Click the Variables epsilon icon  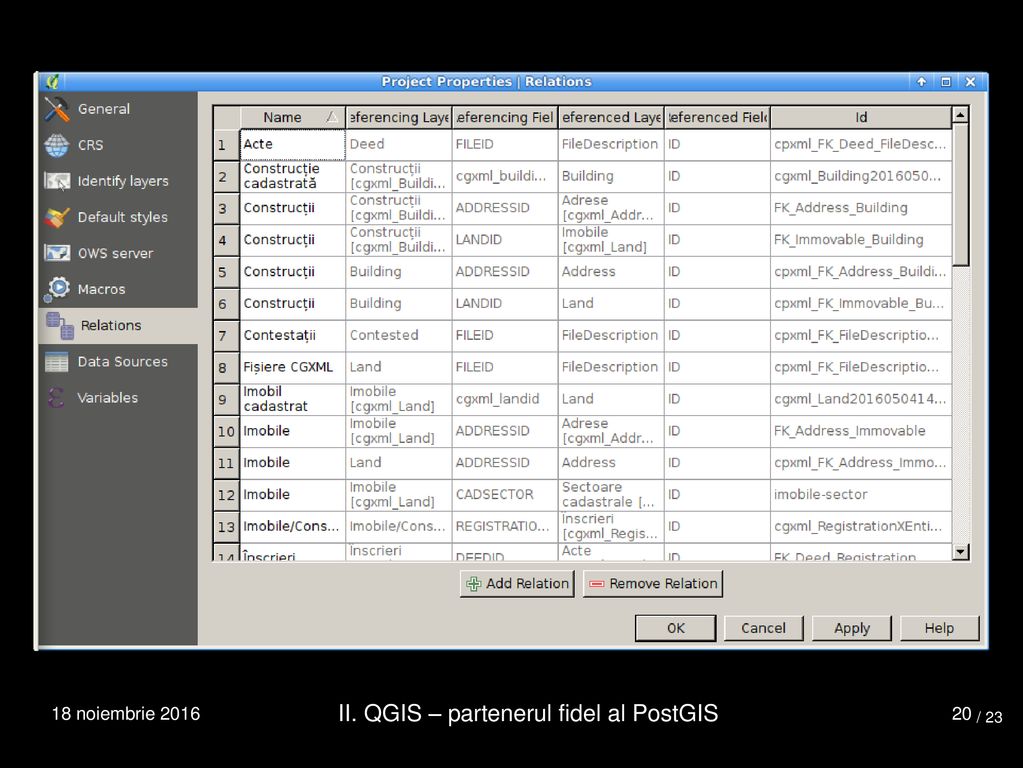(56, 397)
